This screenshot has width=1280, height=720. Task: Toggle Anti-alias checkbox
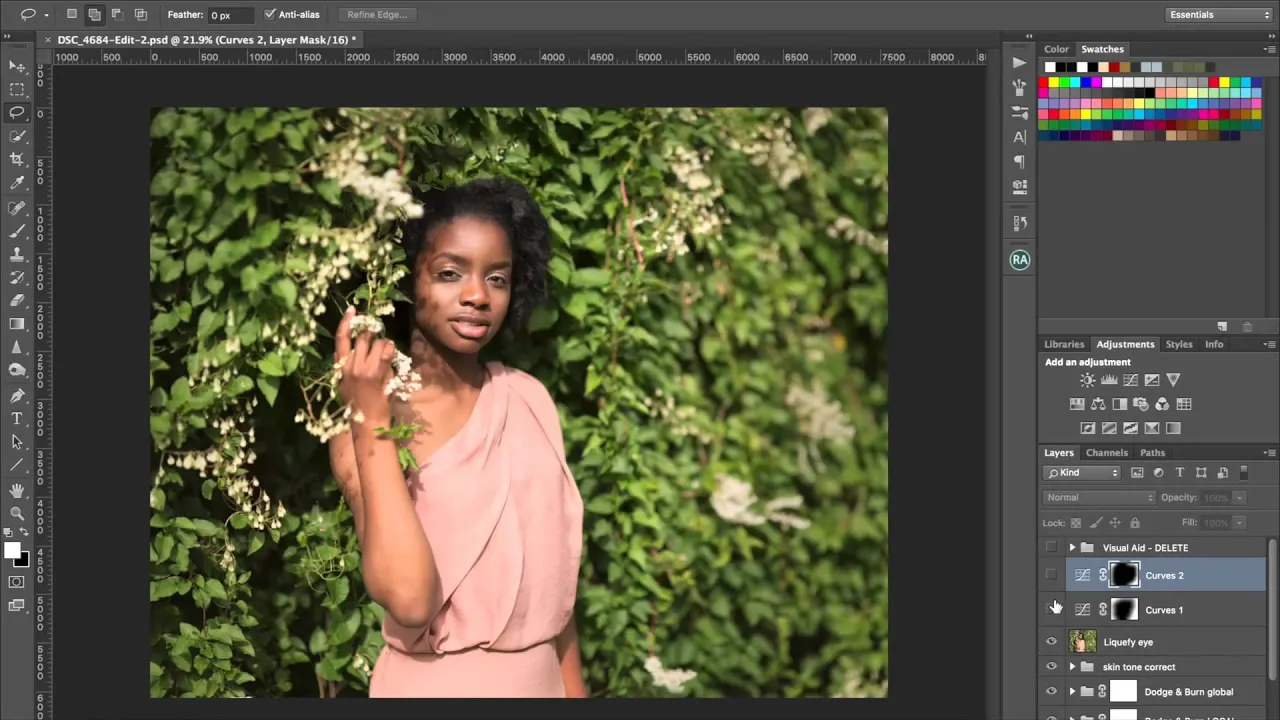[x=270, y=15]
